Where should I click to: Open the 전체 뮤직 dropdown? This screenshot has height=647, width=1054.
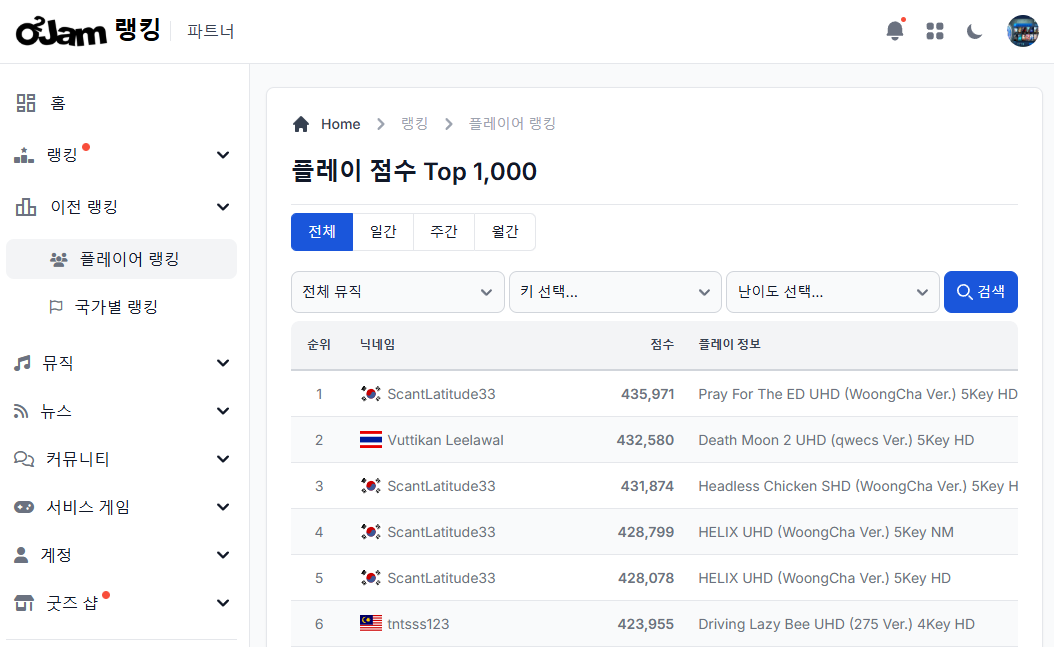click(x=397, y=292)
